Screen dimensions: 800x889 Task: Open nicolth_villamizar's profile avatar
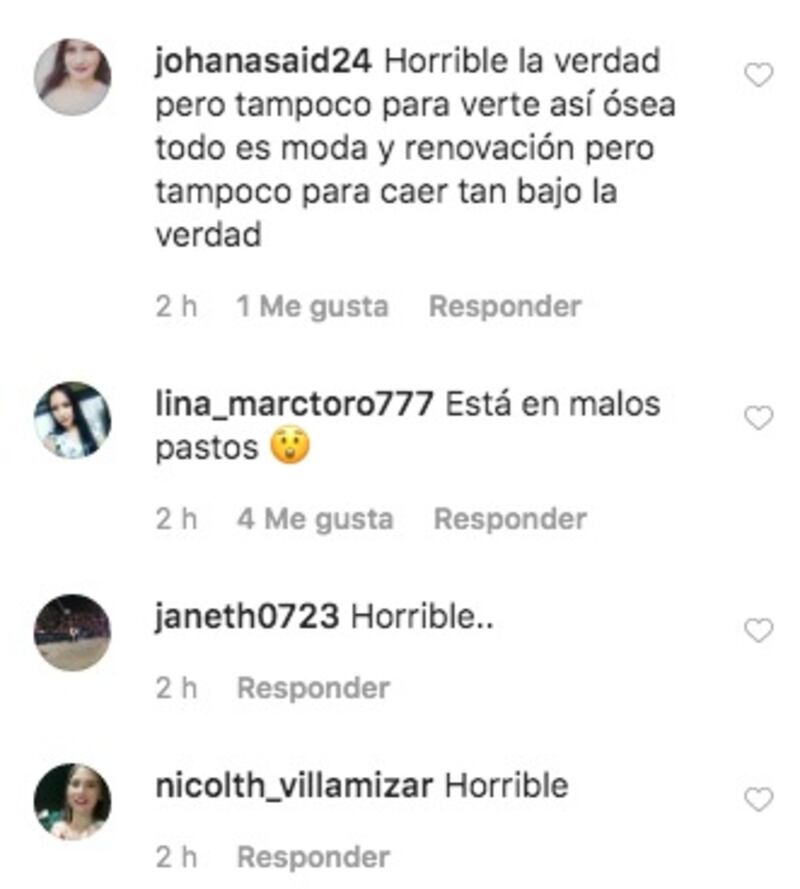pos(72,802)
